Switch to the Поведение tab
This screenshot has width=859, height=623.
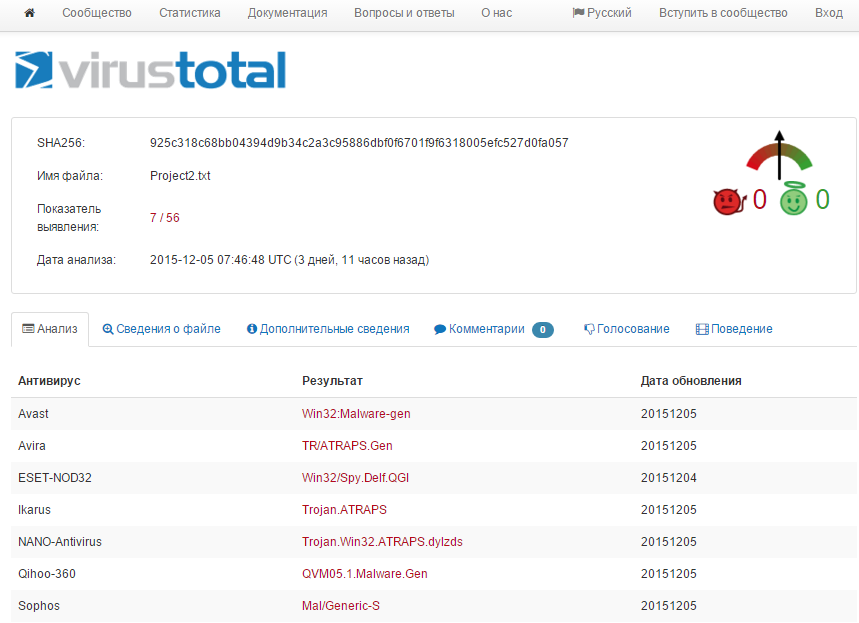click(x=734, y=329)
